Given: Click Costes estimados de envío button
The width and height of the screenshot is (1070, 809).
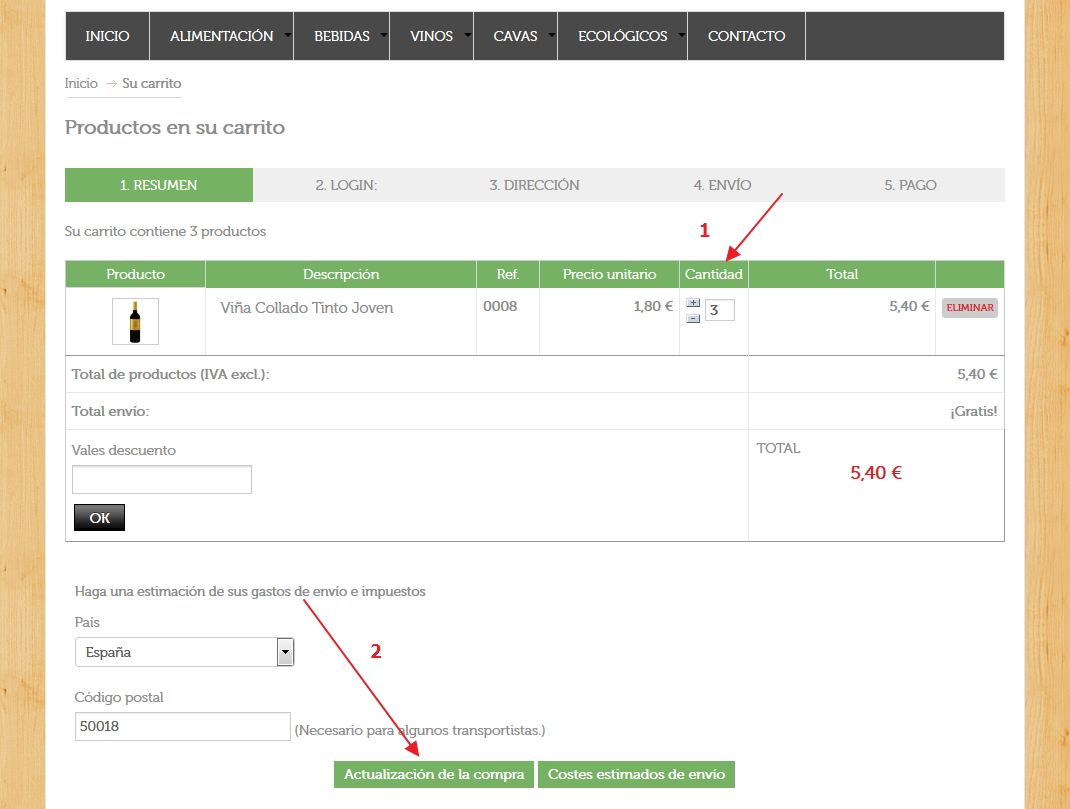Looking at the screenshot, I should [636, 774].
